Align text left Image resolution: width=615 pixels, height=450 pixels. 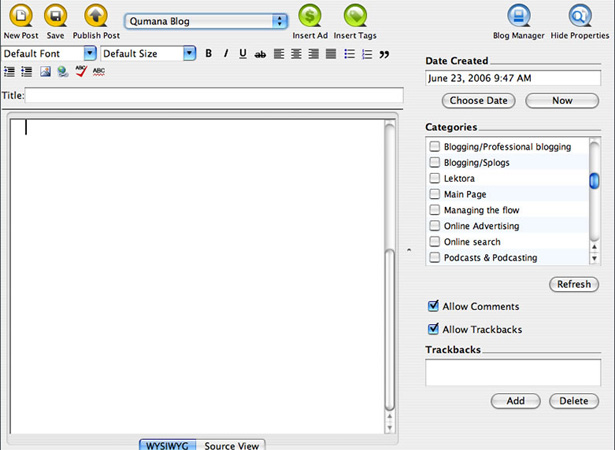279,54
